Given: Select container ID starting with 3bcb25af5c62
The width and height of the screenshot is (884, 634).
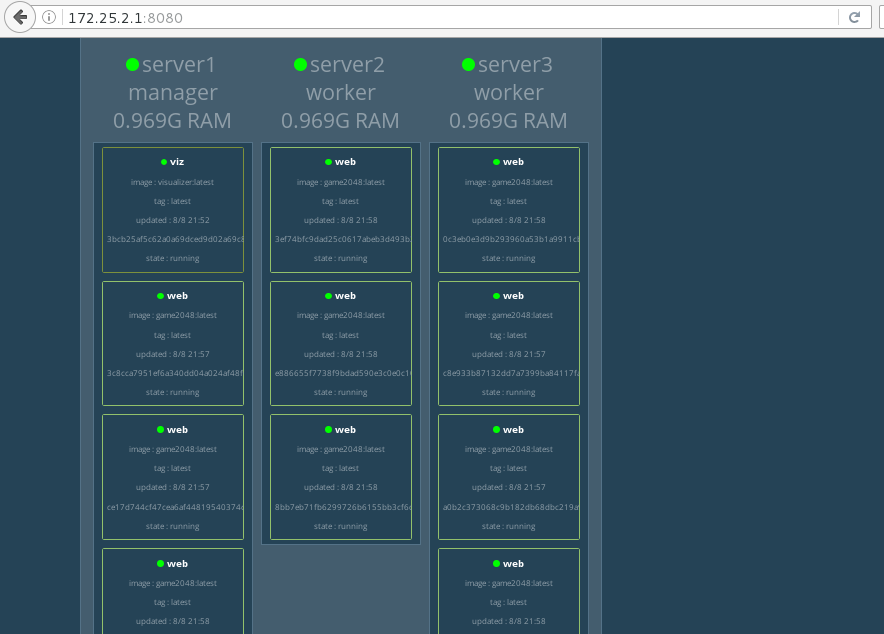Looking at the screenshot, I should pyautogui.click(x=175, y=239).
